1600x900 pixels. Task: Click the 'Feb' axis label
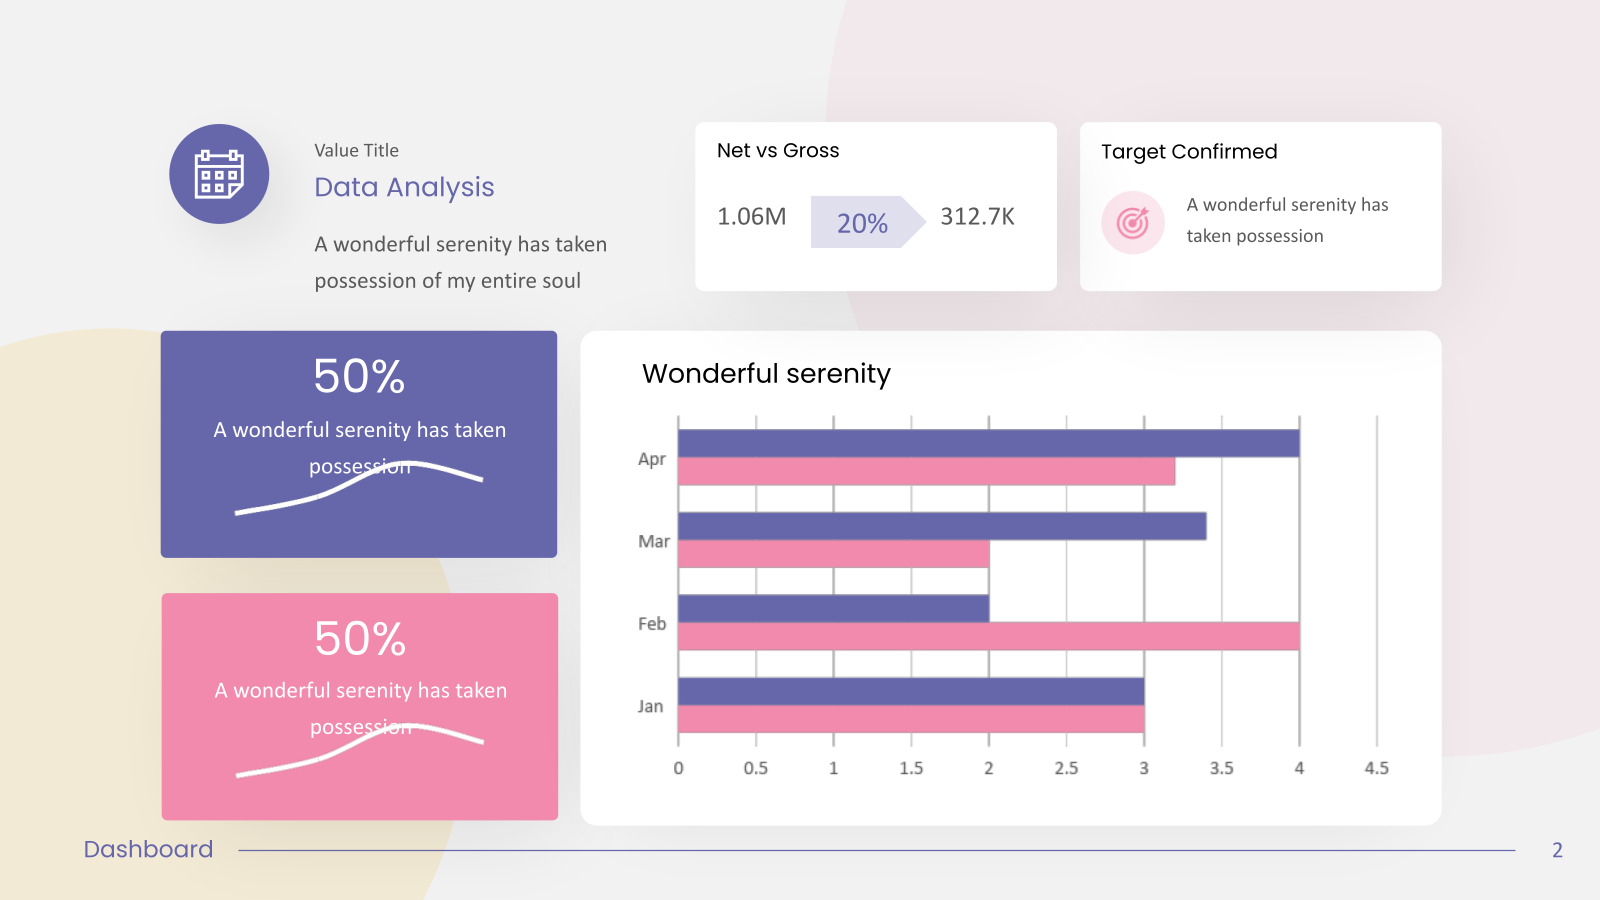click(652, 624)
